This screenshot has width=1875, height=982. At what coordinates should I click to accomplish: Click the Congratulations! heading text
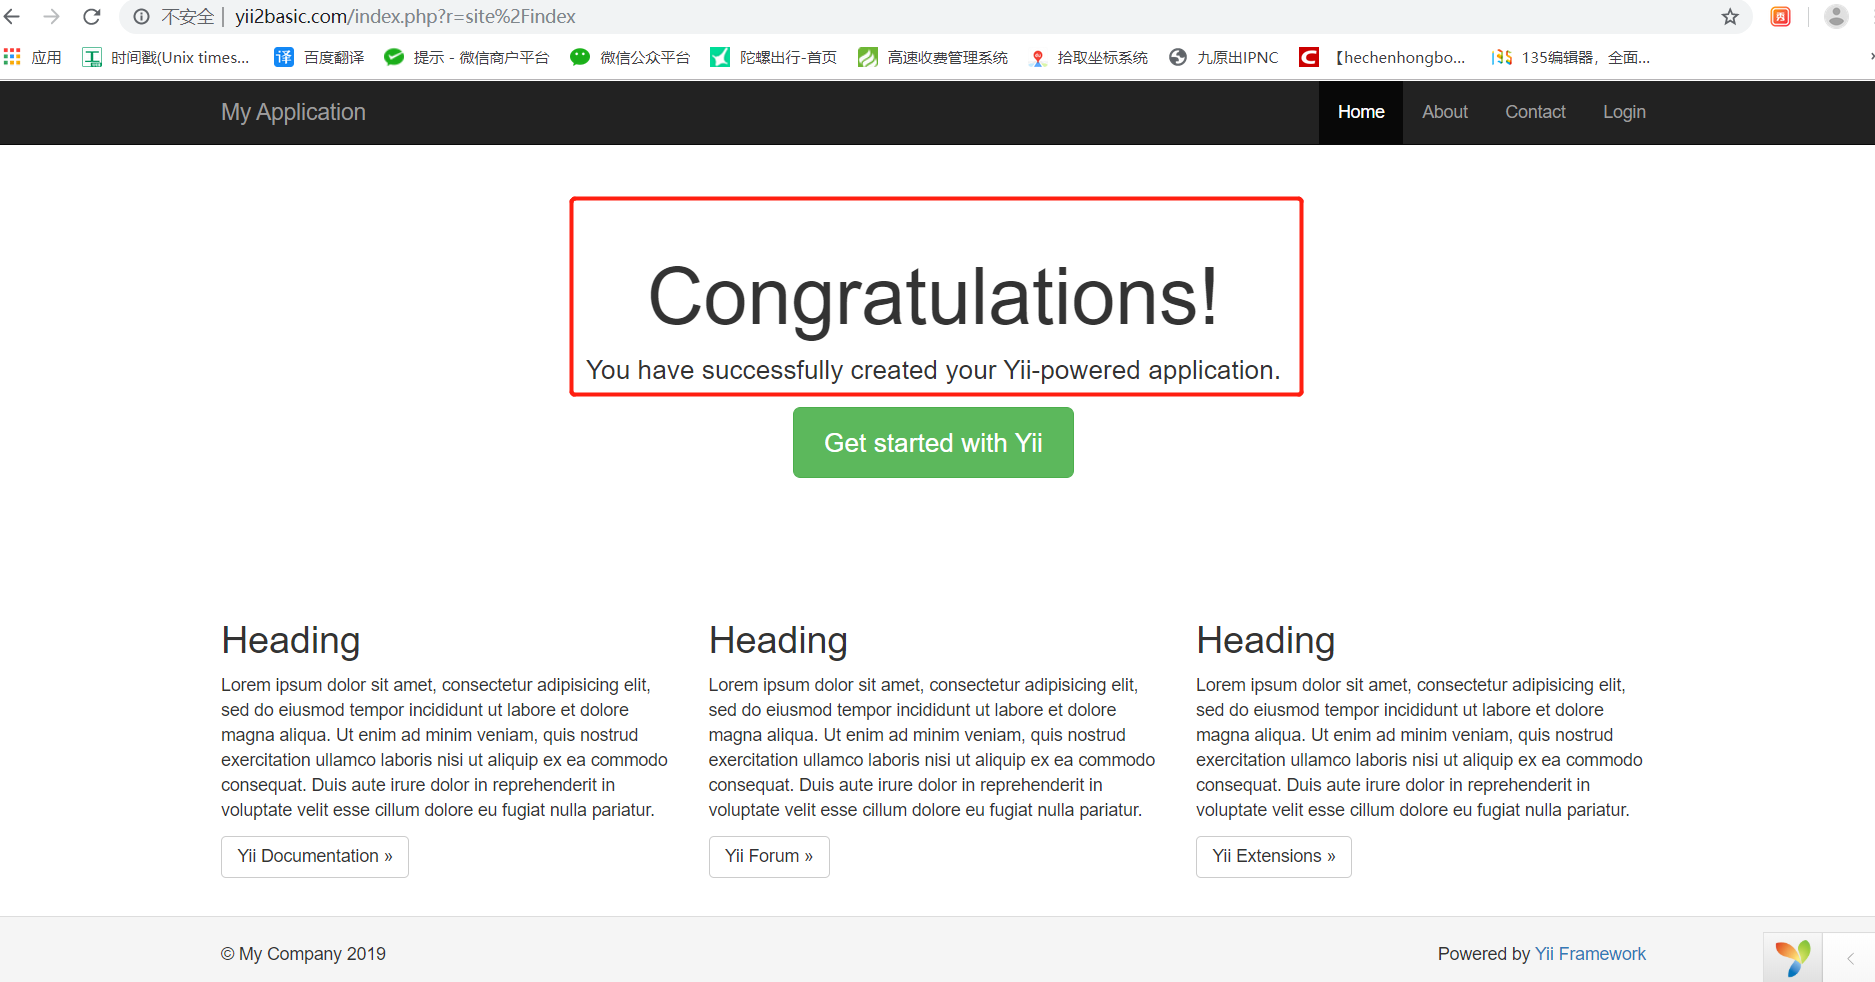[x=933, y=297]
